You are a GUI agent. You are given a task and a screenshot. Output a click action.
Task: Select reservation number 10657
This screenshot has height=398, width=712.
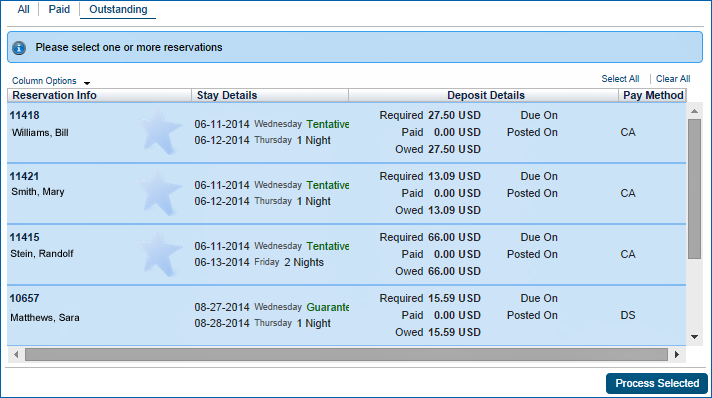[x=25, y=298]
